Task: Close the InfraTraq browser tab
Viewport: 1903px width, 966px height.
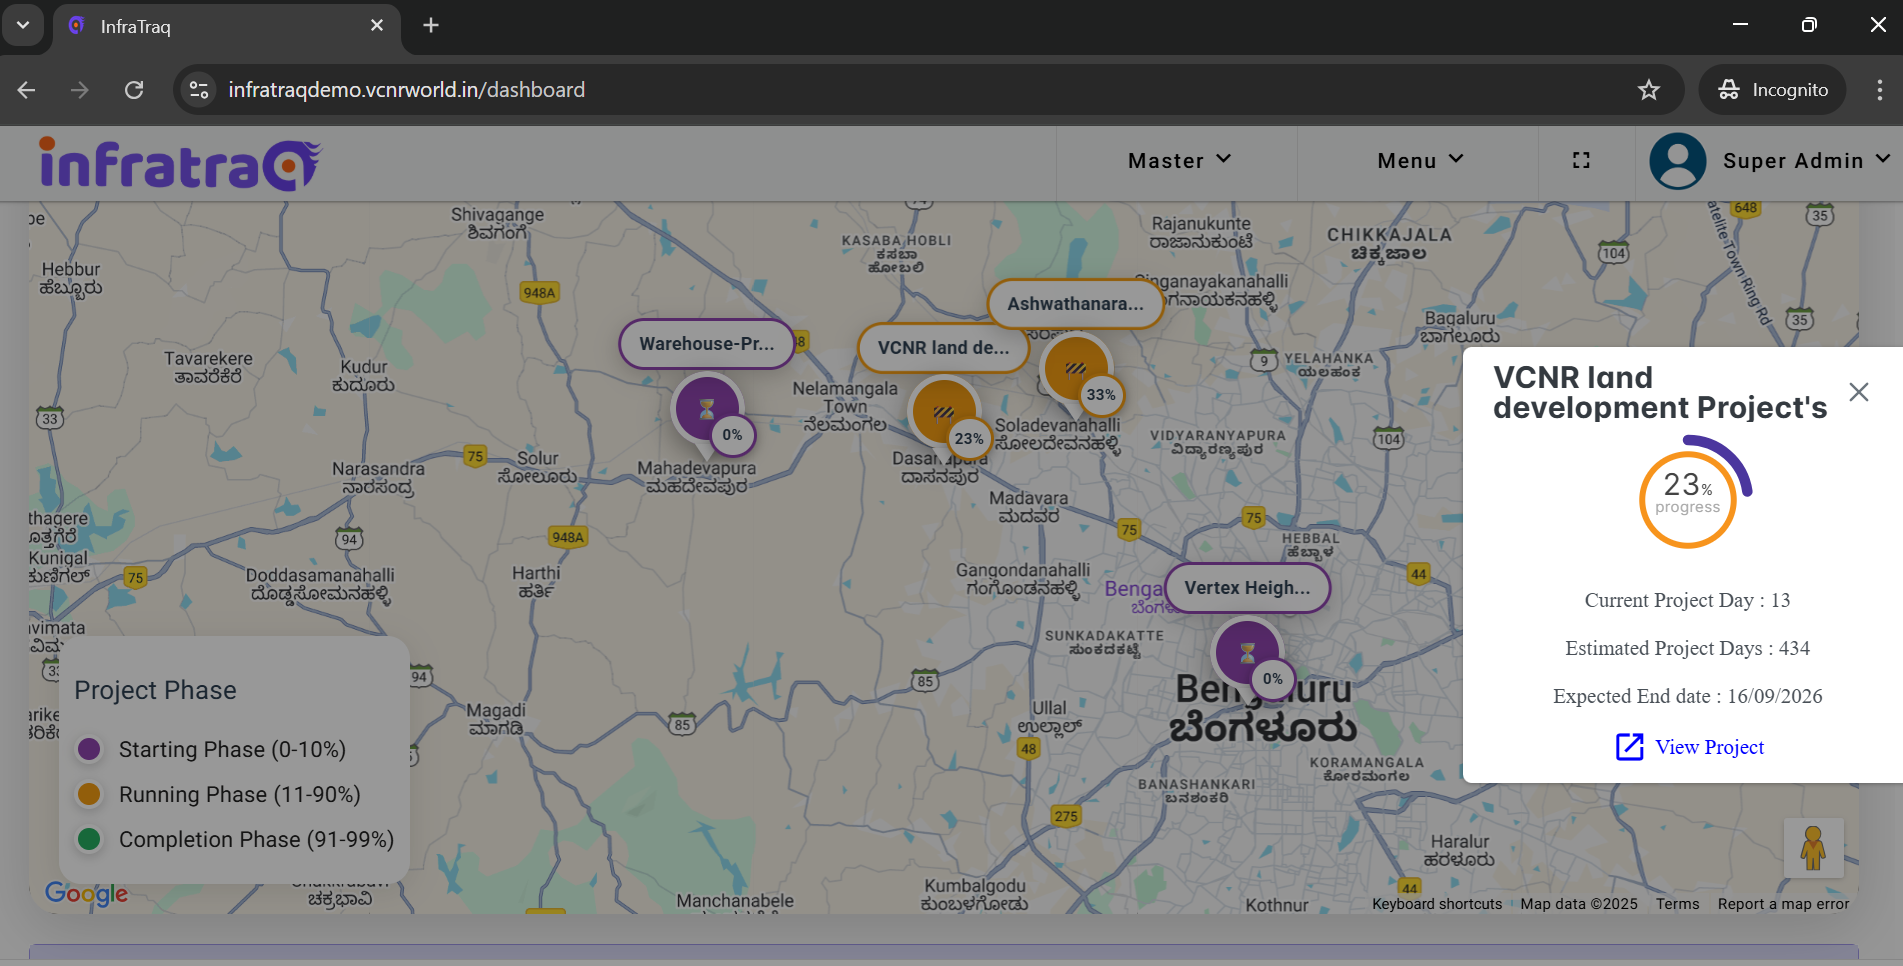Action: point(377,26)
